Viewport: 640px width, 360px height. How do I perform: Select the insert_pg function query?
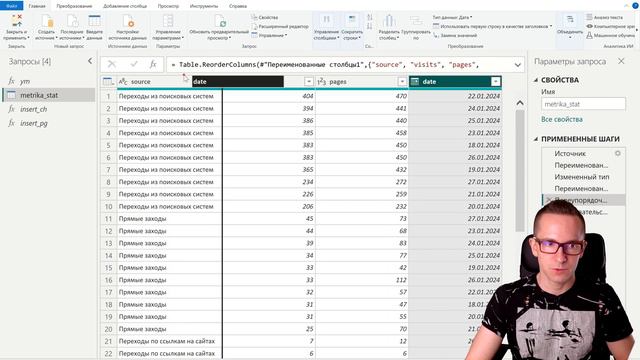[49, 123]
